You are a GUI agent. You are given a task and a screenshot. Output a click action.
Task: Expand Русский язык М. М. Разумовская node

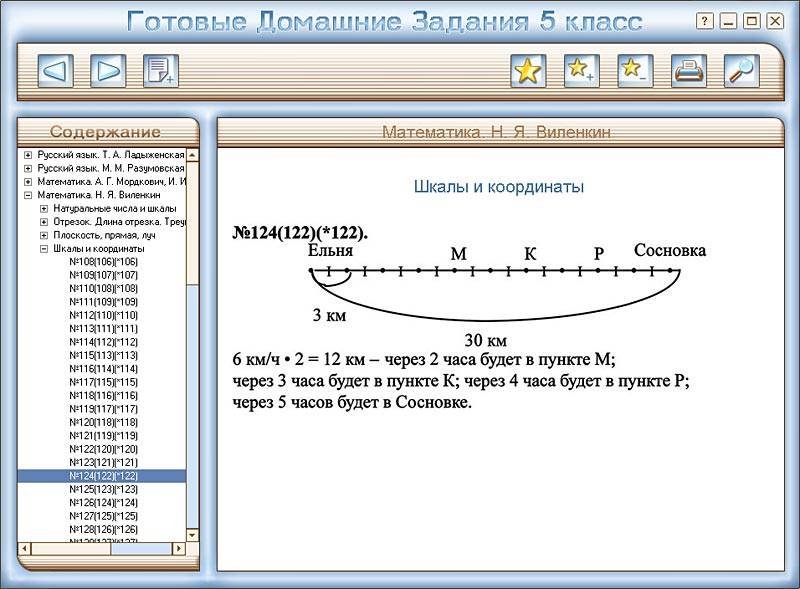pos(28,168)
